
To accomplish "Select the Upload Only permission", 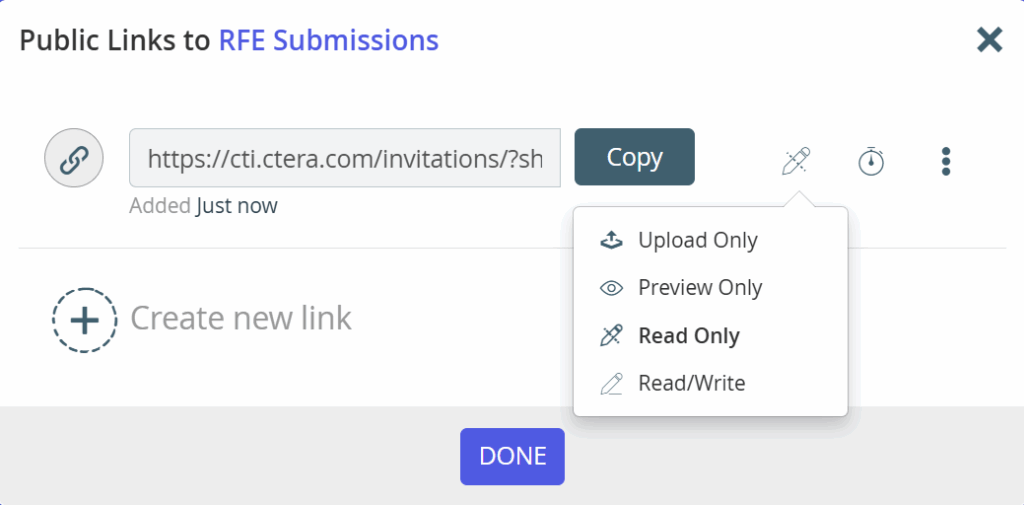I will click(697, 240).
